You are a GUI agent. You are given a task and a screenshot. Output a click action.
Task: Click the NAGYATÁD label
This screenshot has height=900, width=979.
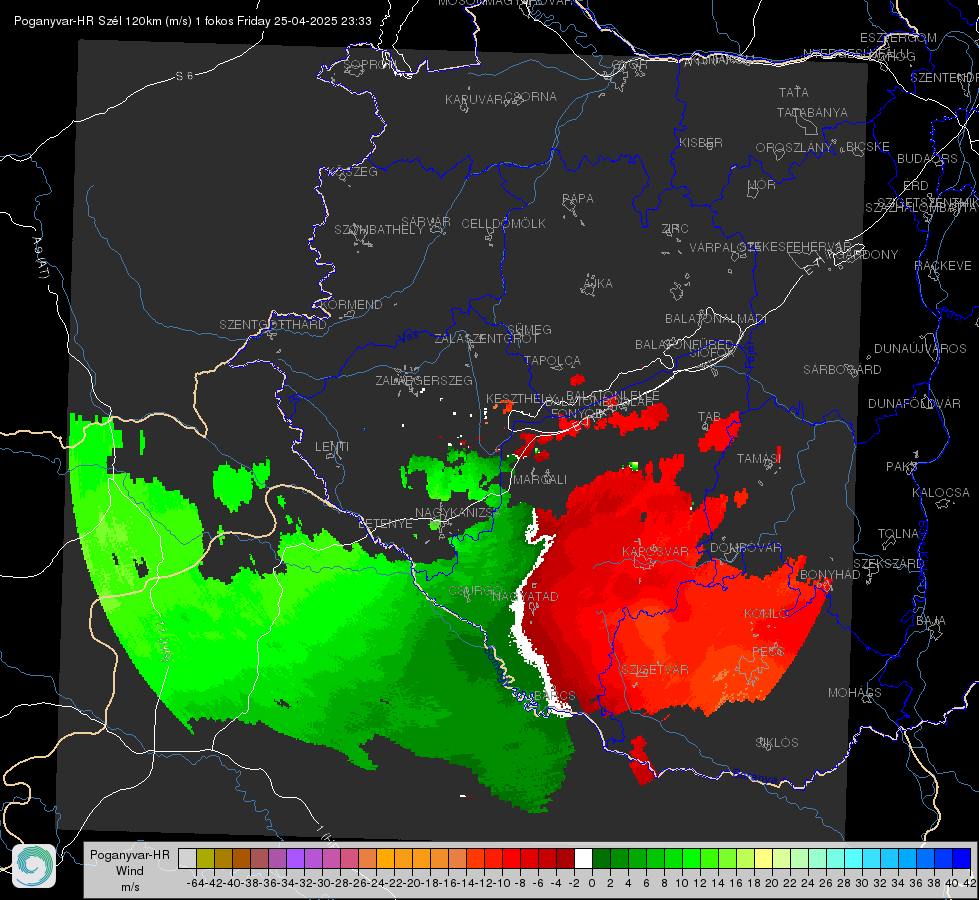click(x=525, y=597)
